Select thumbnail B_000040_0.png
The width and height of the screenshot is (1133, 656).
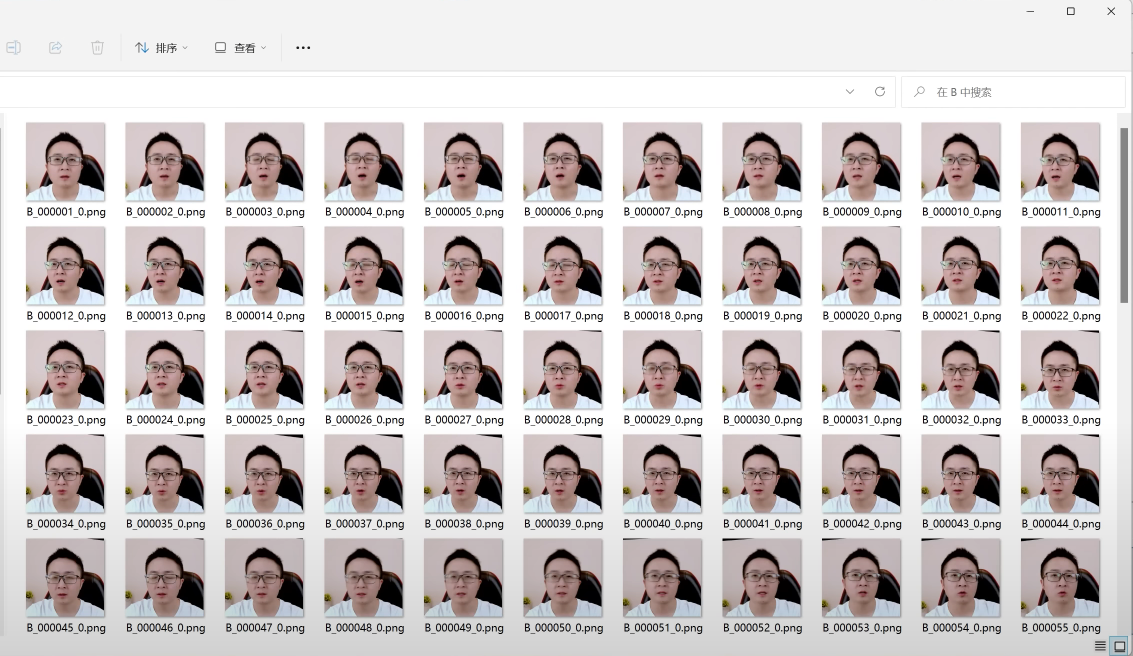point(662,474)
